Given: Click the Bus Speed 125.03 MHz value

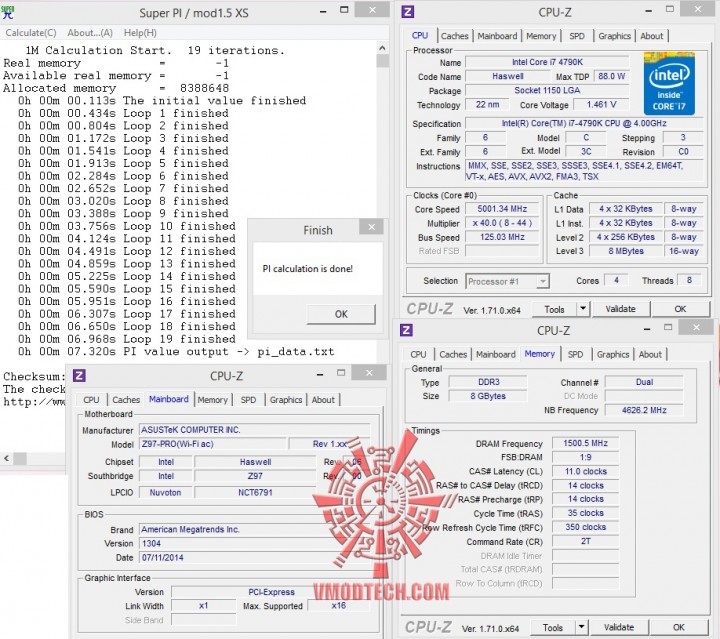Looking at the screenshot, I should pos(502,237).
